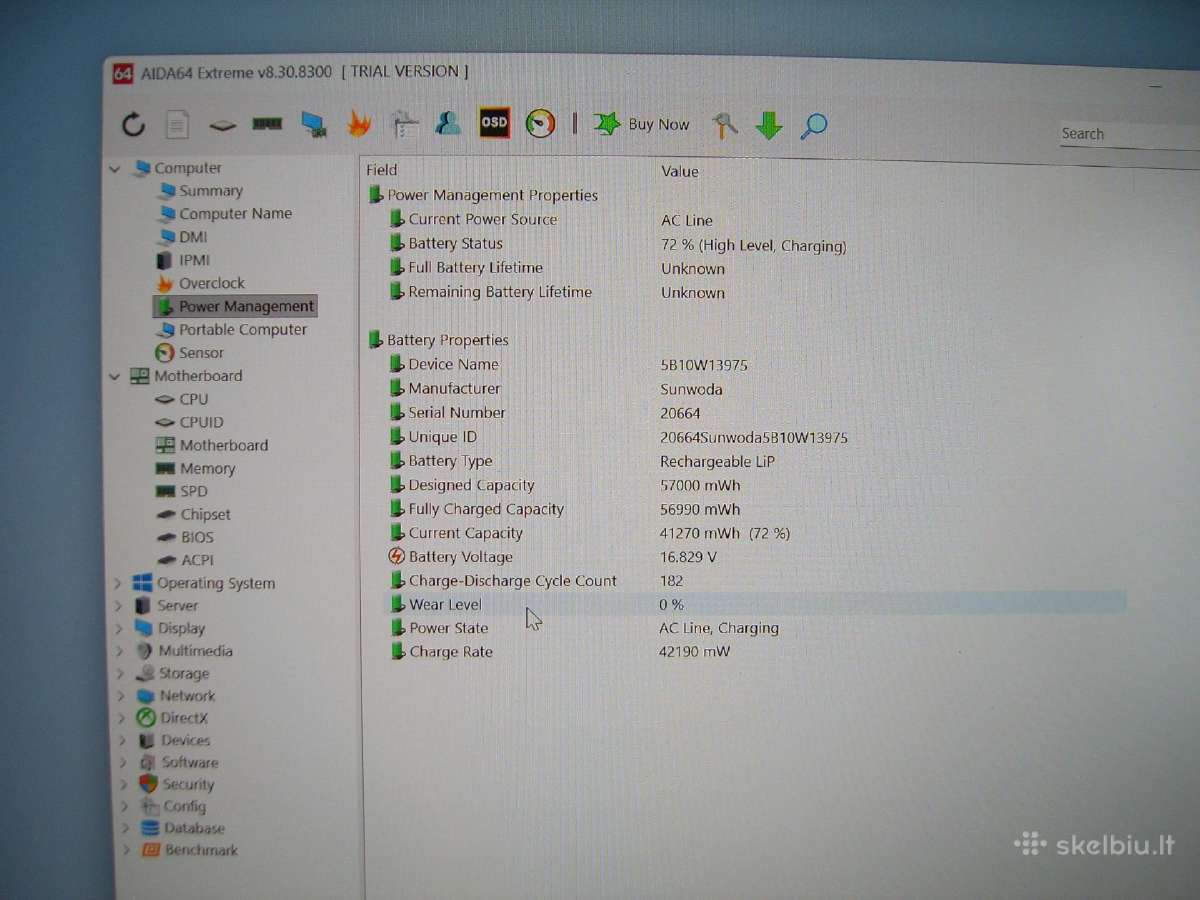
Task: Launch System Stability Test flame icon
Action: tap(359, 123)
